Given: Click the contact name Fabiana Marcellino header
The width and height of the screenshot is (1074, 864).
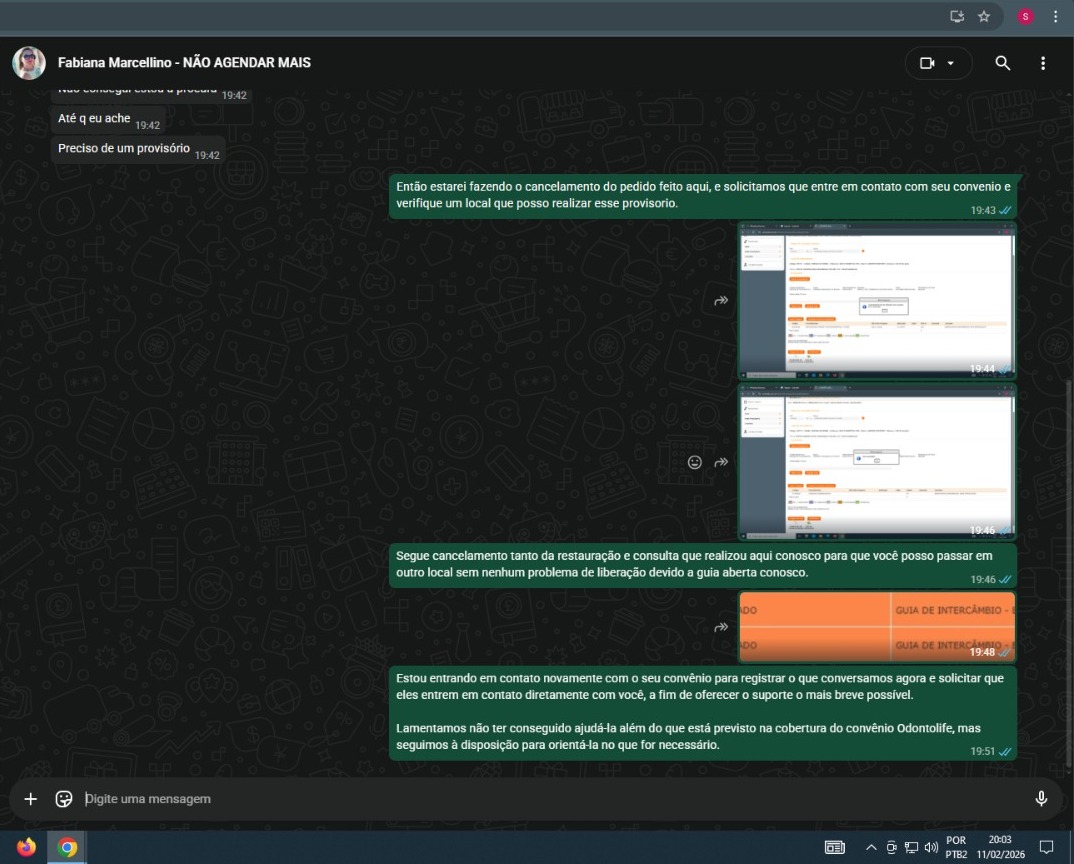Looking at the screenshot, I should (x=184, y=63).
